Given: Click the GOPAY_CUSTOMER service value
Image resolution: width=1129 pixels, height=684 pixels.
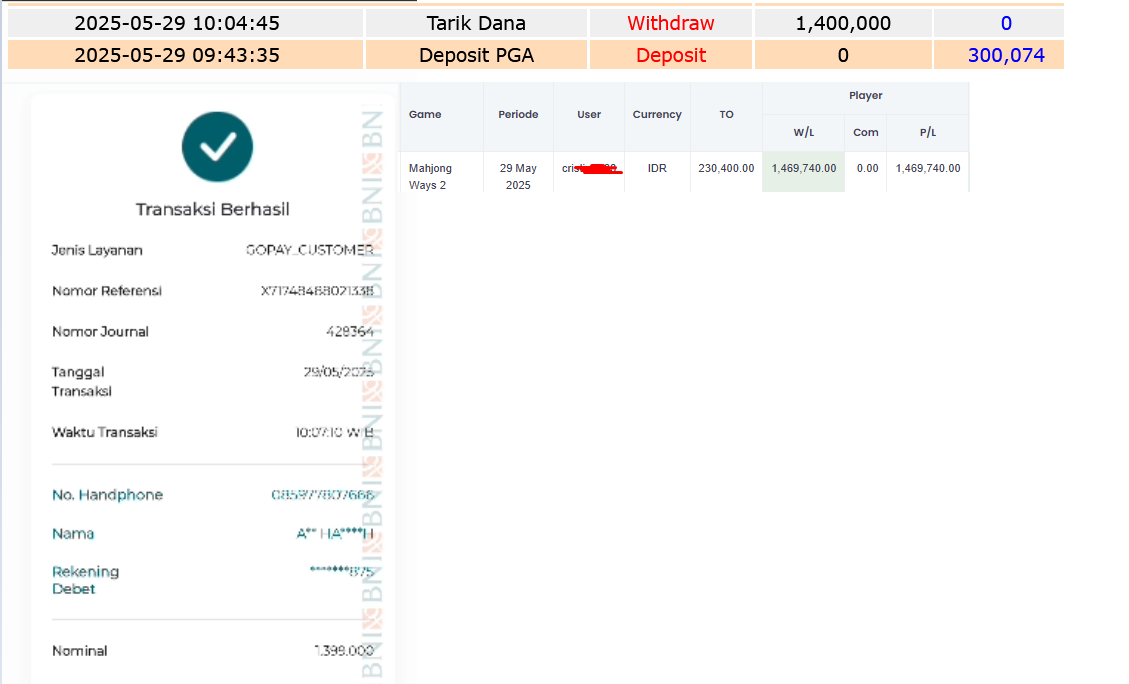Looking at the screenshot, I should coord(310,250).
